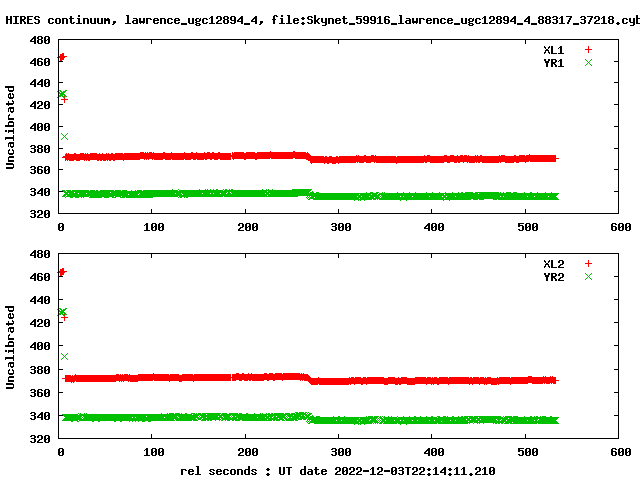Viewport: 640px width, 480px height.
Task: Click the green cross marker beside YR2
Action: point(588,276)
